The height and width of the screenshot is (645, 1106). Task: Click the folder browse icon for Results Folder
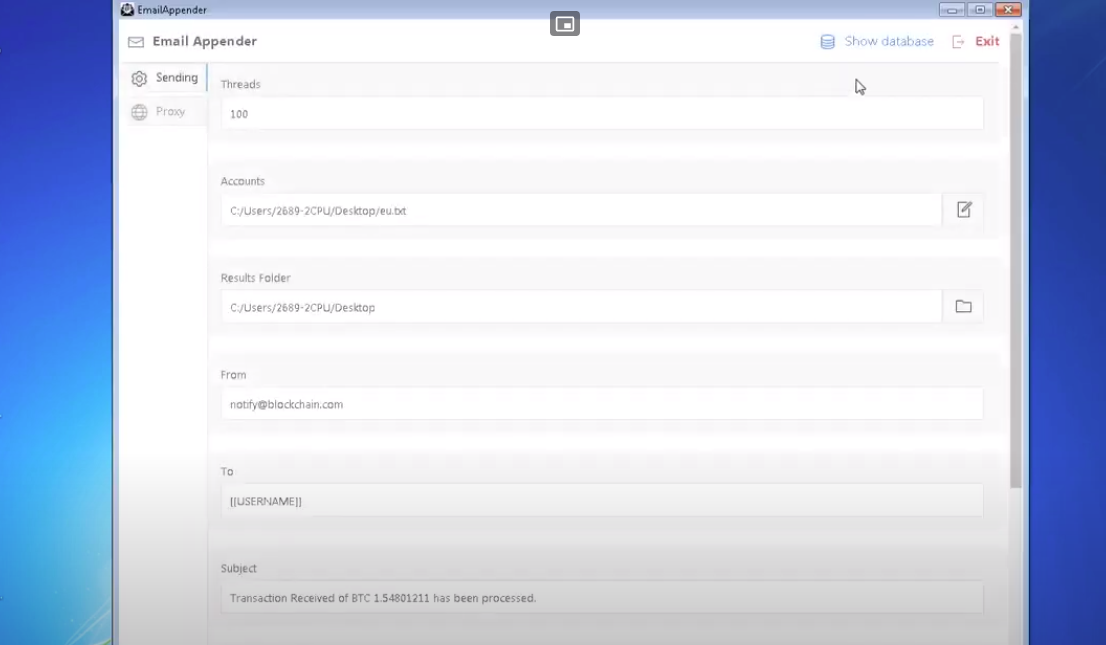point(962,306)
